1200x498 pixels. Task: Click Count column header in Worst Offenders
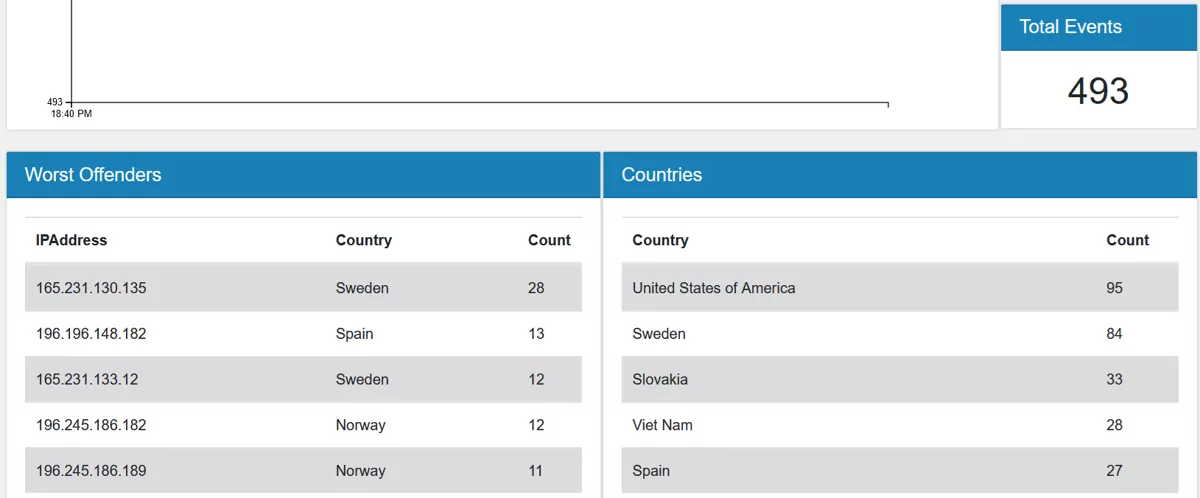point(549,240)
